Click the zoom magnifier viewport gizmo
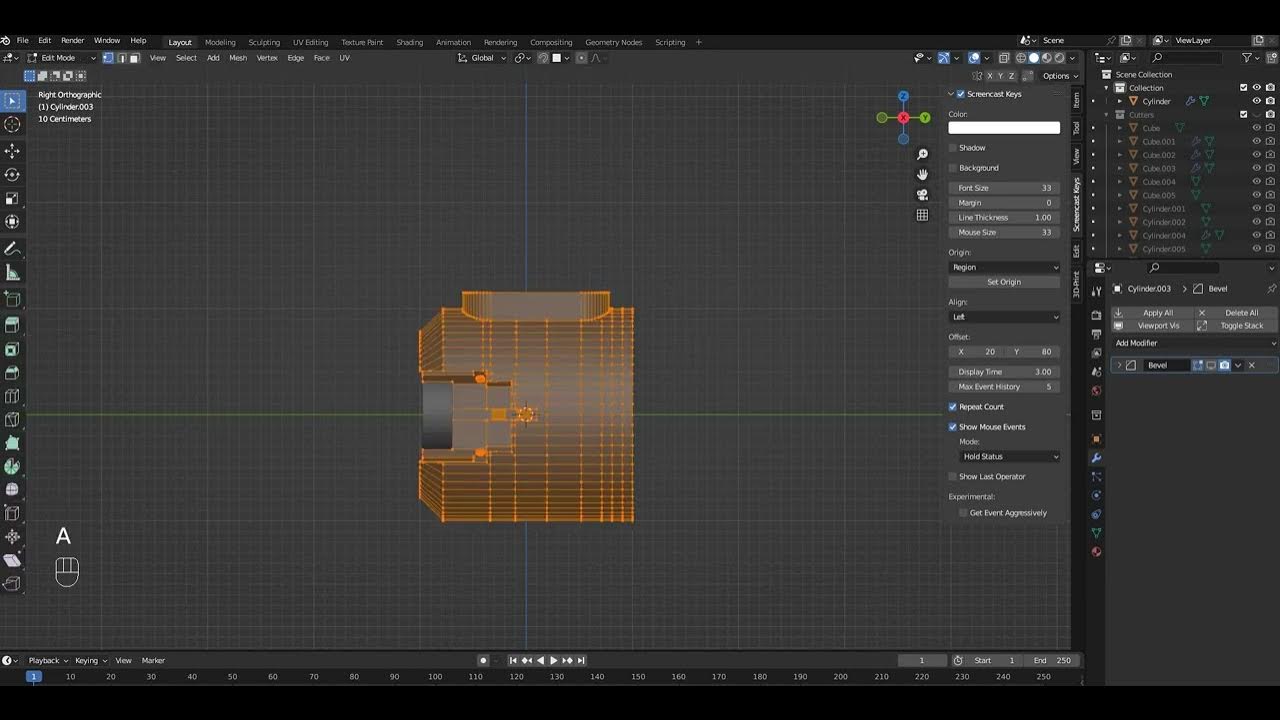Screen dimensions: 1280x720 tap(922, 154)
